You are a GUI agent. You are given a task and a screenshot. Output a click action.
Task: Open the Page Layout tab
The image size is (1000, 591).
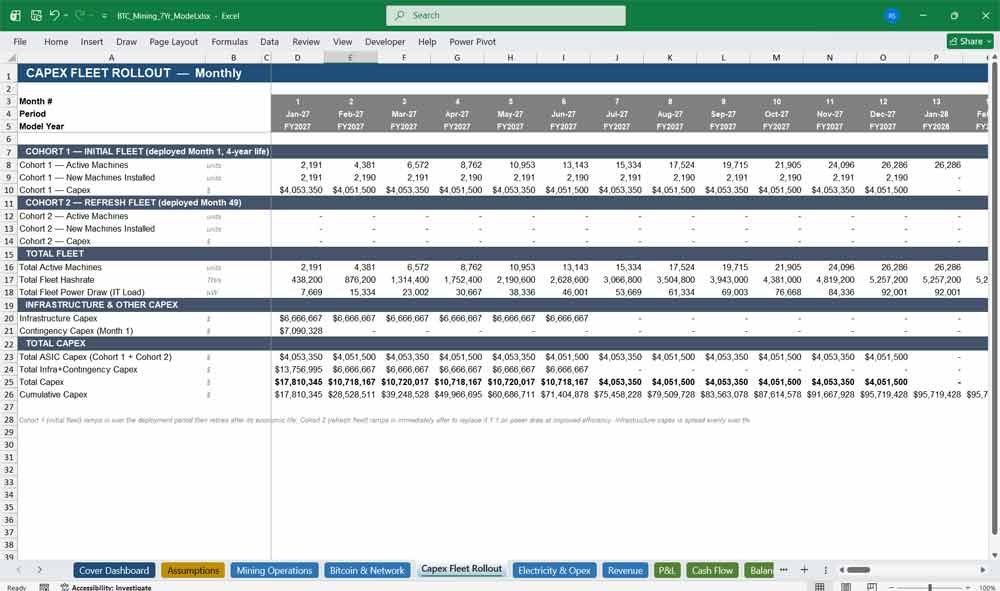(x=173, y=41)
